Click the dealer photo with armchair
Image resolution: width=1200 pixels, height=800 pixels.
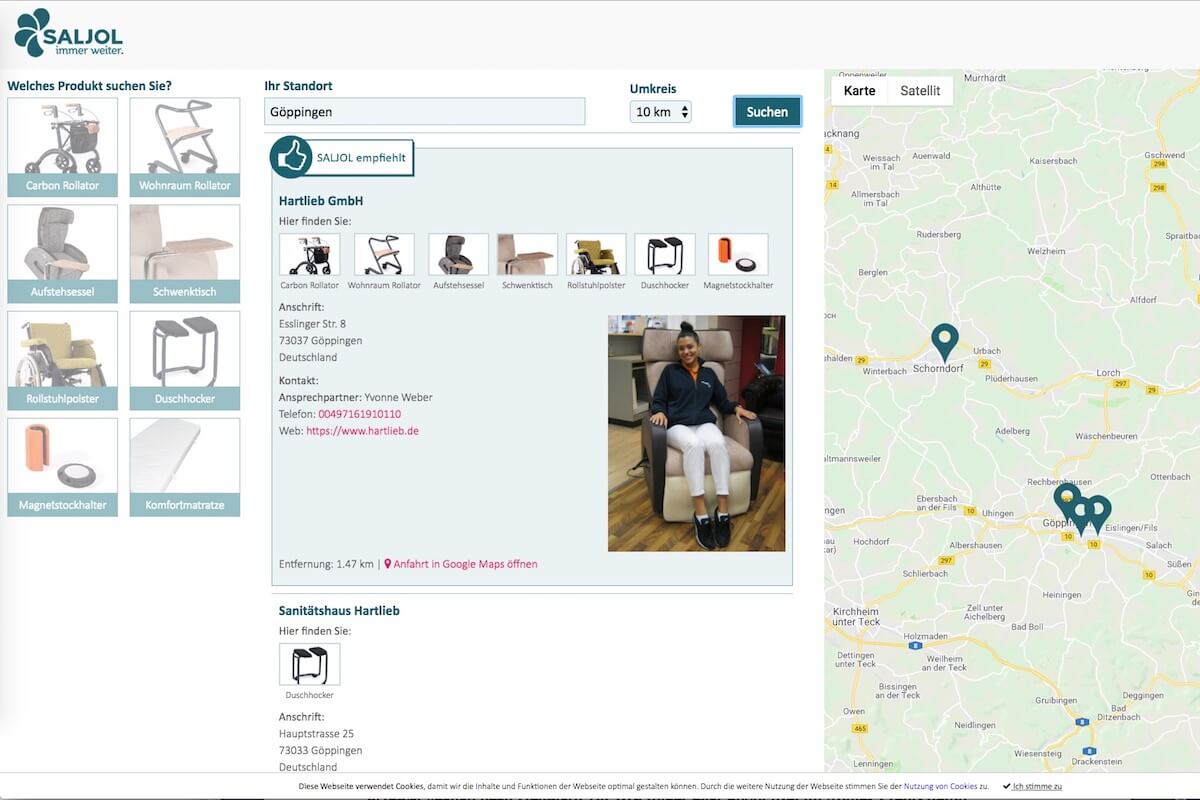click(696, 433)
